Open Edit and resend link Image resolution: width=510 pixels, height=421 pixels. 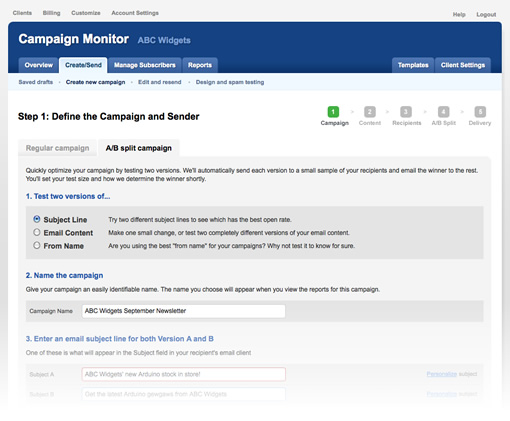tap(160, 82)
